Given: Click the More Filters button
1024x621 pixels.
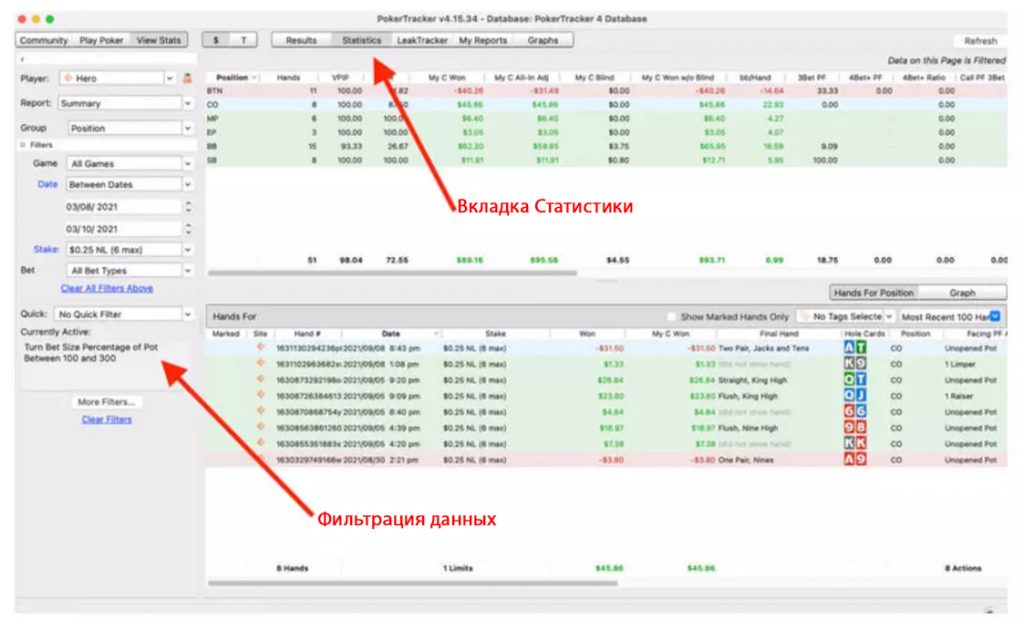Looking at the screenshot, I should pyautogui.click(x=106, y=402).
